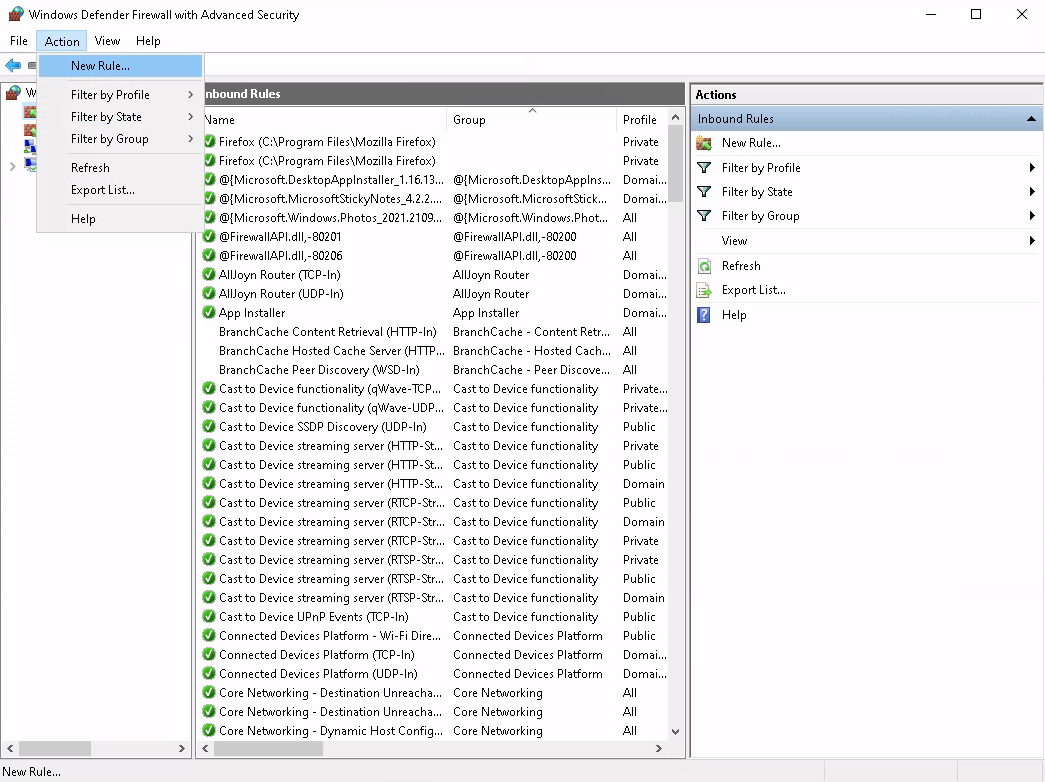Image resolution: width=1045 pixels, height=782 pixels.
Task: Sort rules by Group column header
Action: [x=531, y=120]
